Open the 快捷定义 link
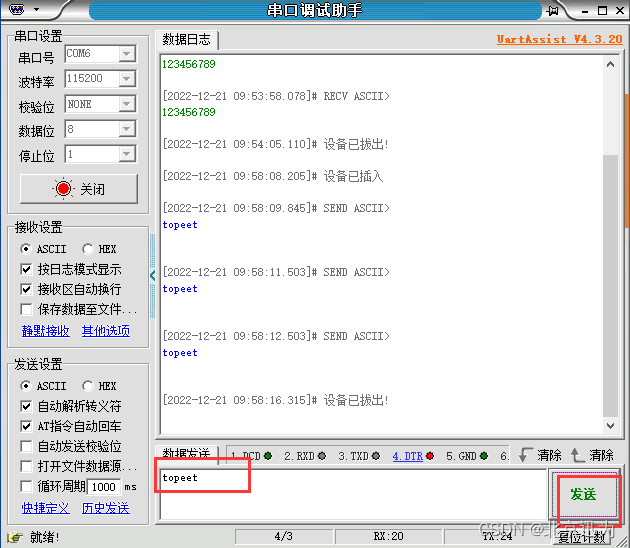The width and height of the screenshot is (630, 548). (x=45, y=508)
